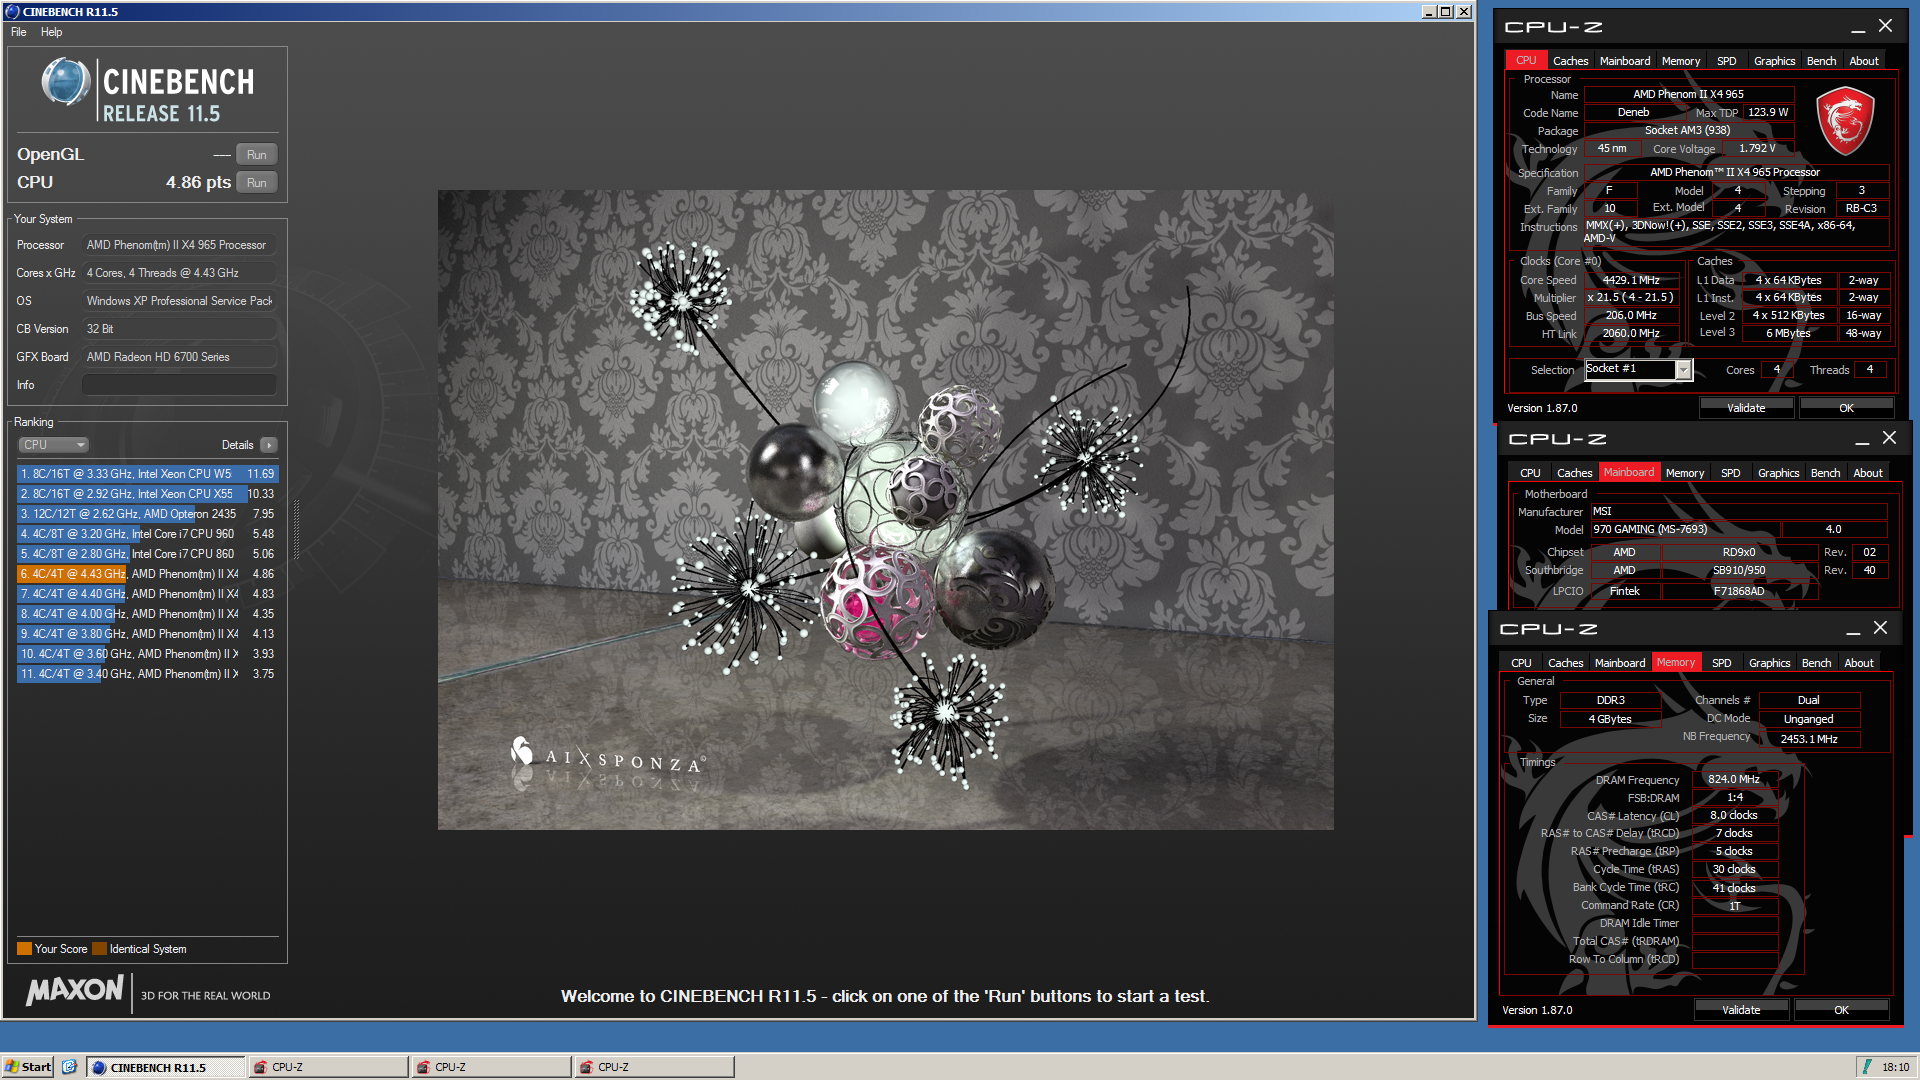Launch Internet Explorer from quick launch
Viewport: 1920px width, 1080px height.
tap(69, 1067)
